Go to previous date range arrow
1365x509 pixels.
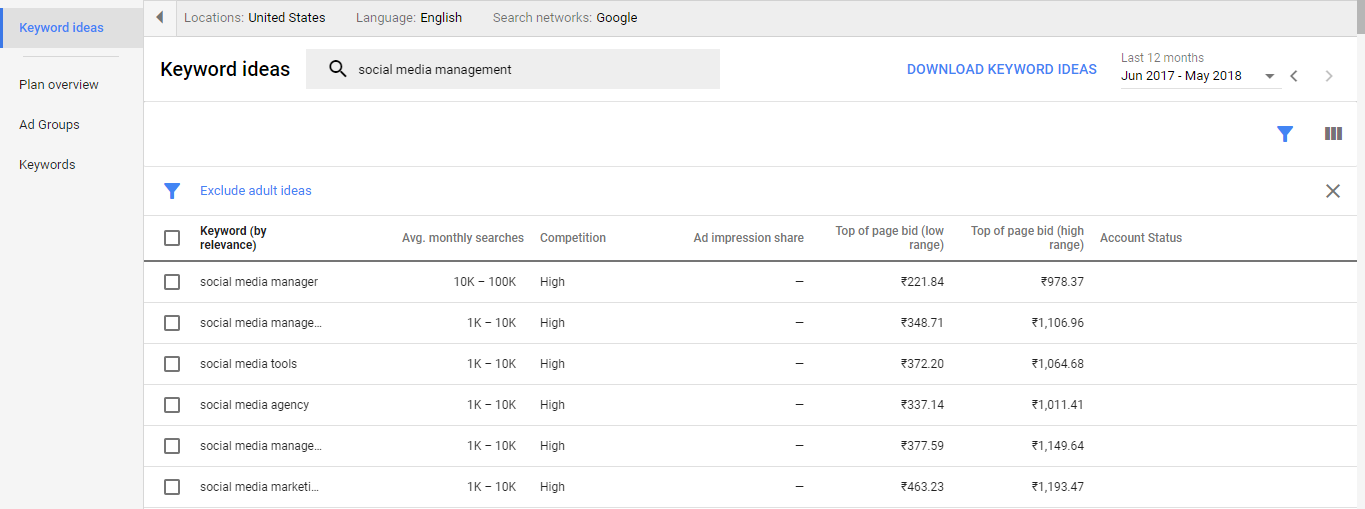tap(1294, 76)
